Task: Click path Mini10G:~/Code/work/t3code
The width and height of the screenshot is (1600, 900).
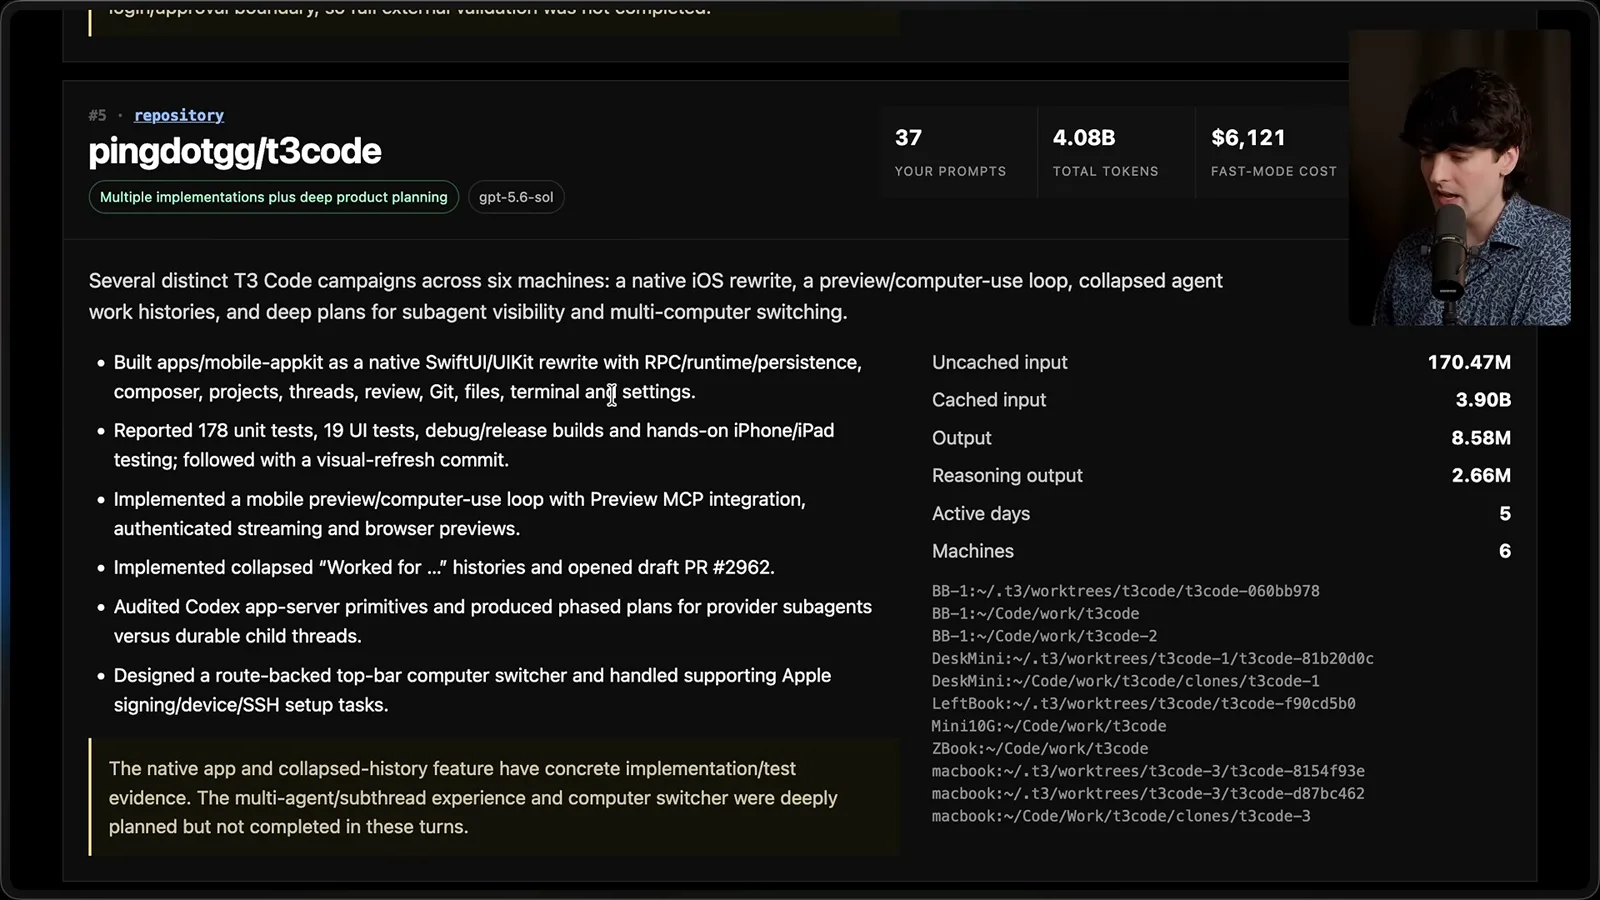Action: coord(1049,726)
